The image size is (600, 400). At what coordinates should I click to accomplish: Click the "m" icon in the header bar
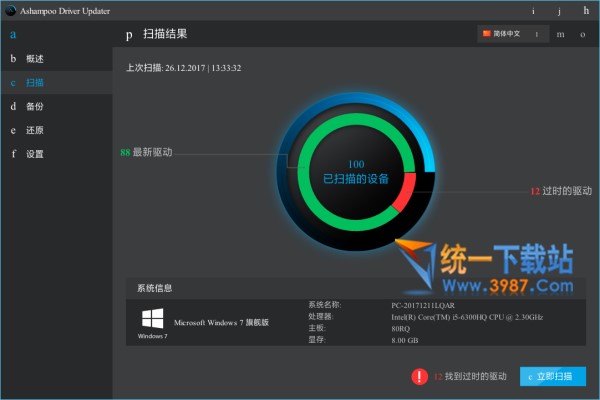[x=560, y=34]
